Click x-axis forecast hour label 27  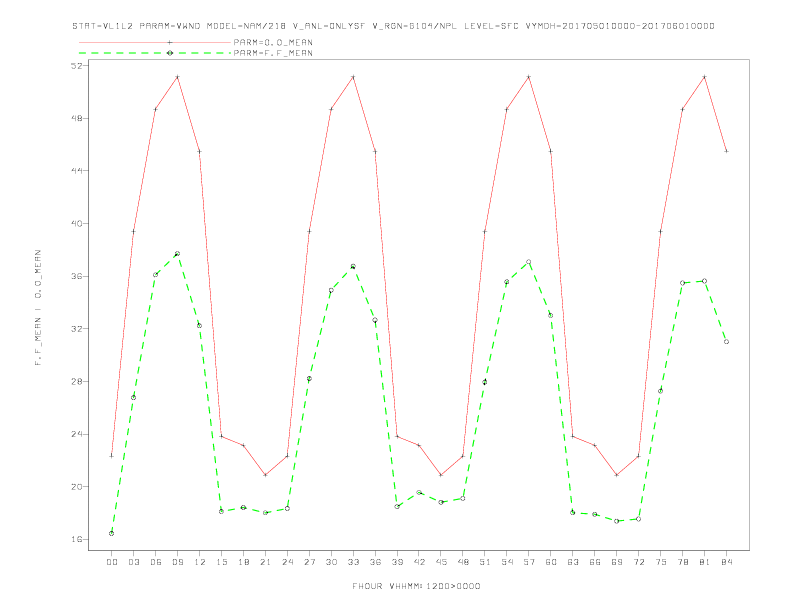point(309,562)
